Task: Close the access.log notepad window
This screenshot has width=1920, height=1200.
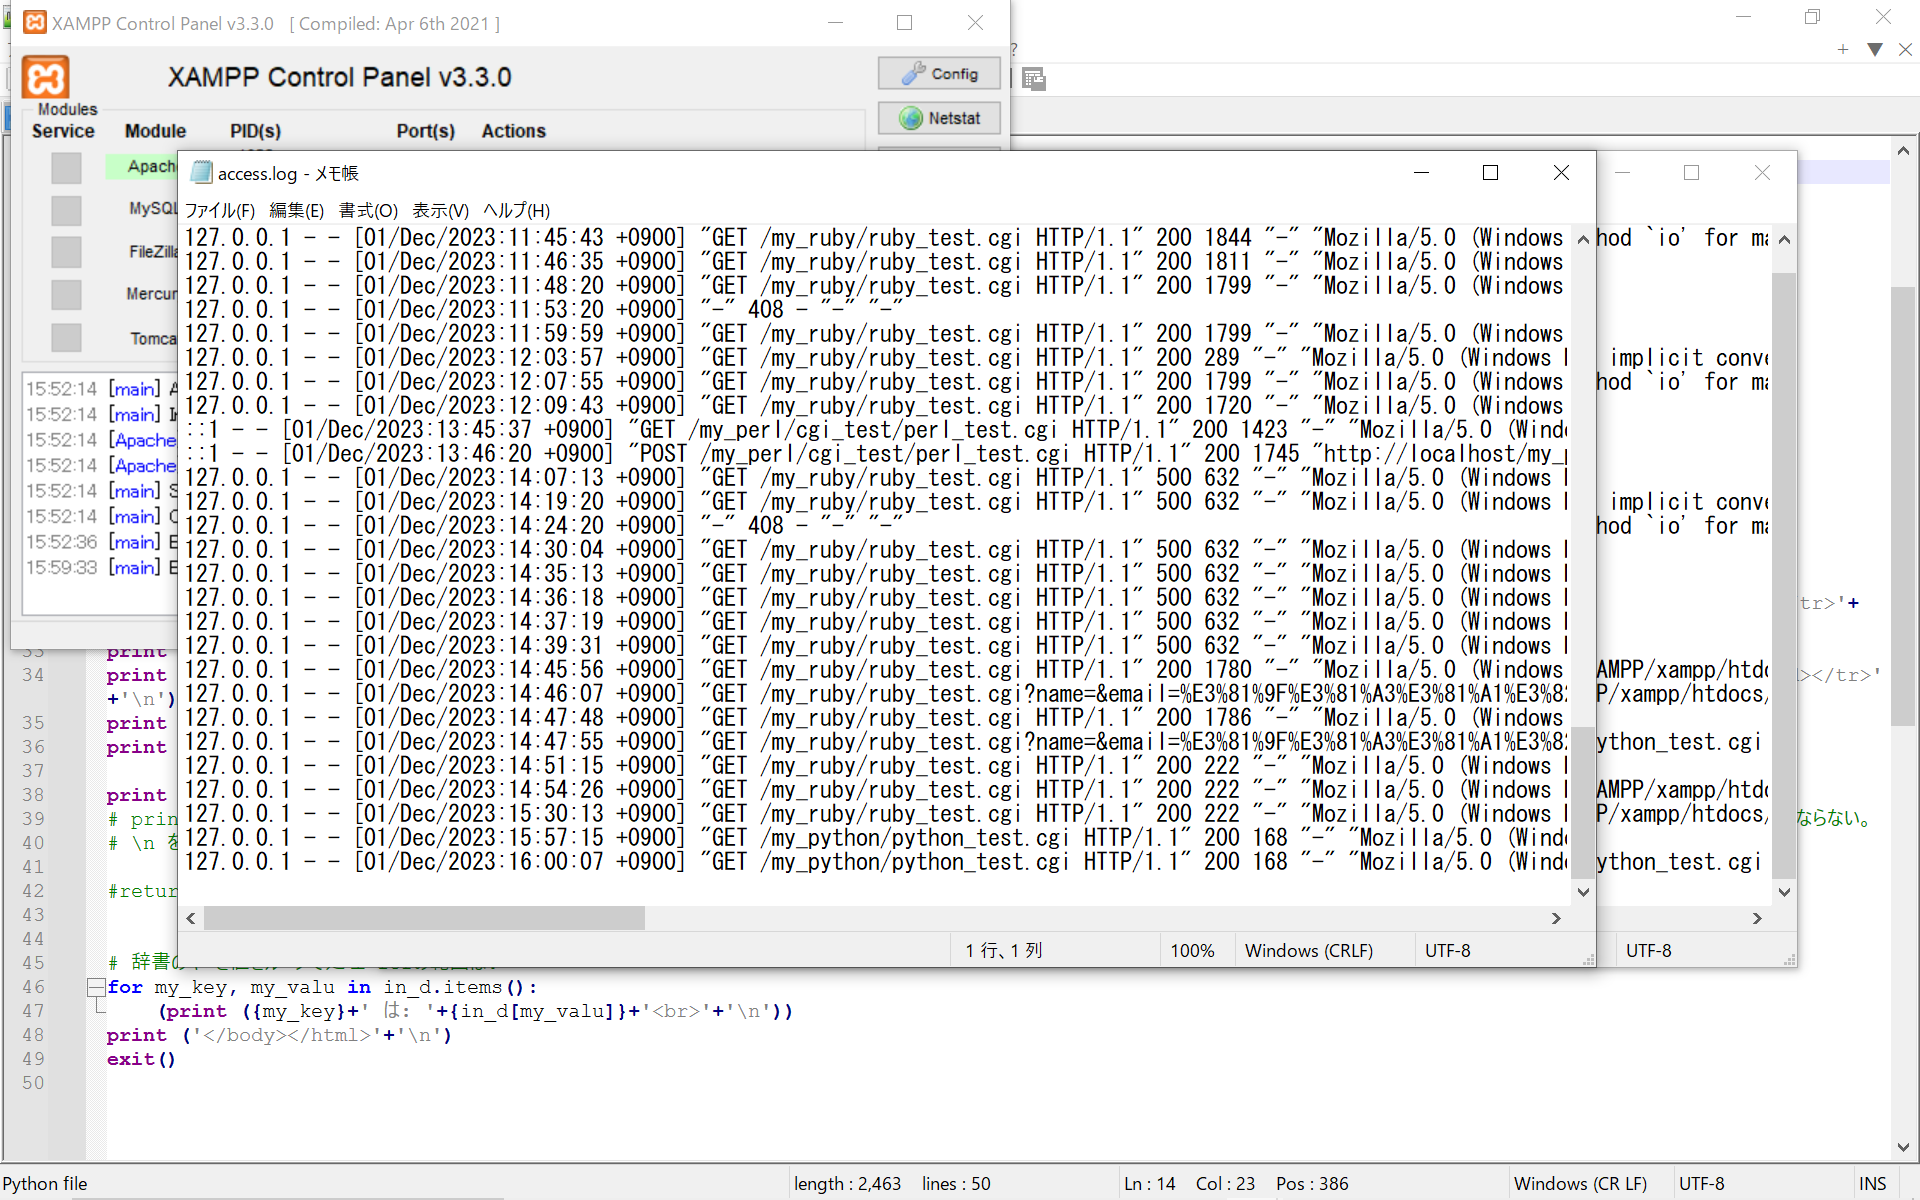Action: click(x=1561, y=173)
